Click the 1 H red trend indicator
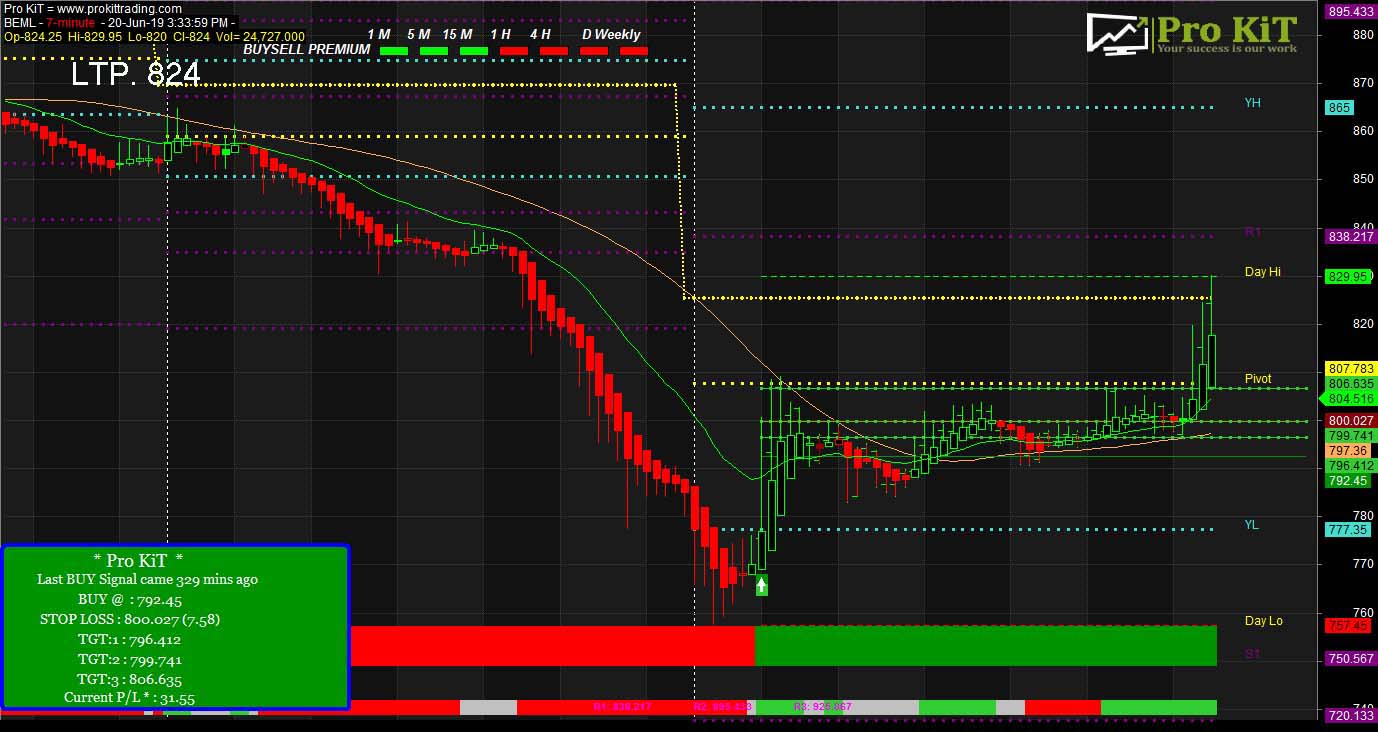1378x732 pixels. tap(513, 50)
